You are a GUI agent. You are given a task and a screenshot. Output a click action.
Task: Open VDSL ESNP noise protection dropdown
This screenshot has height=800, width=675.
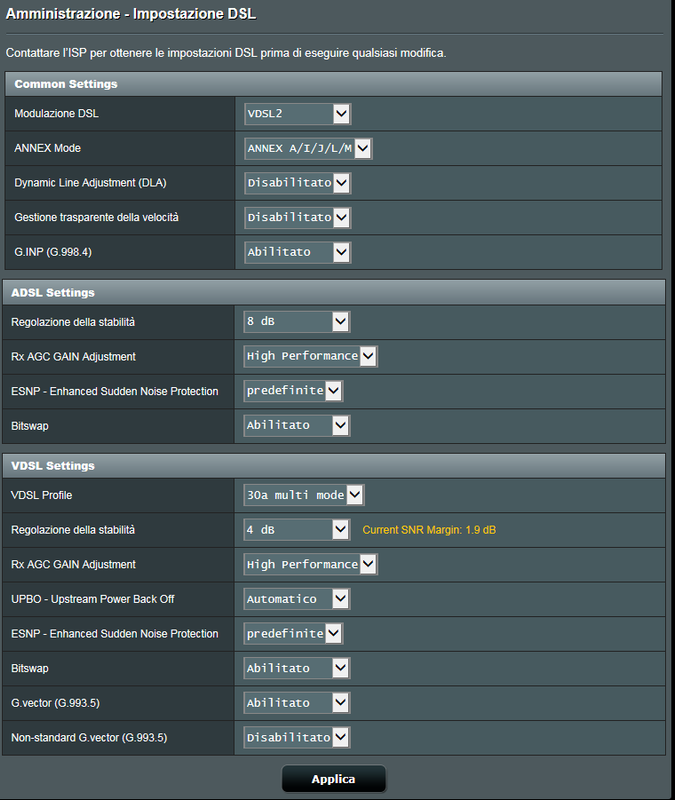pyautogui.click(x=293, y=634)
